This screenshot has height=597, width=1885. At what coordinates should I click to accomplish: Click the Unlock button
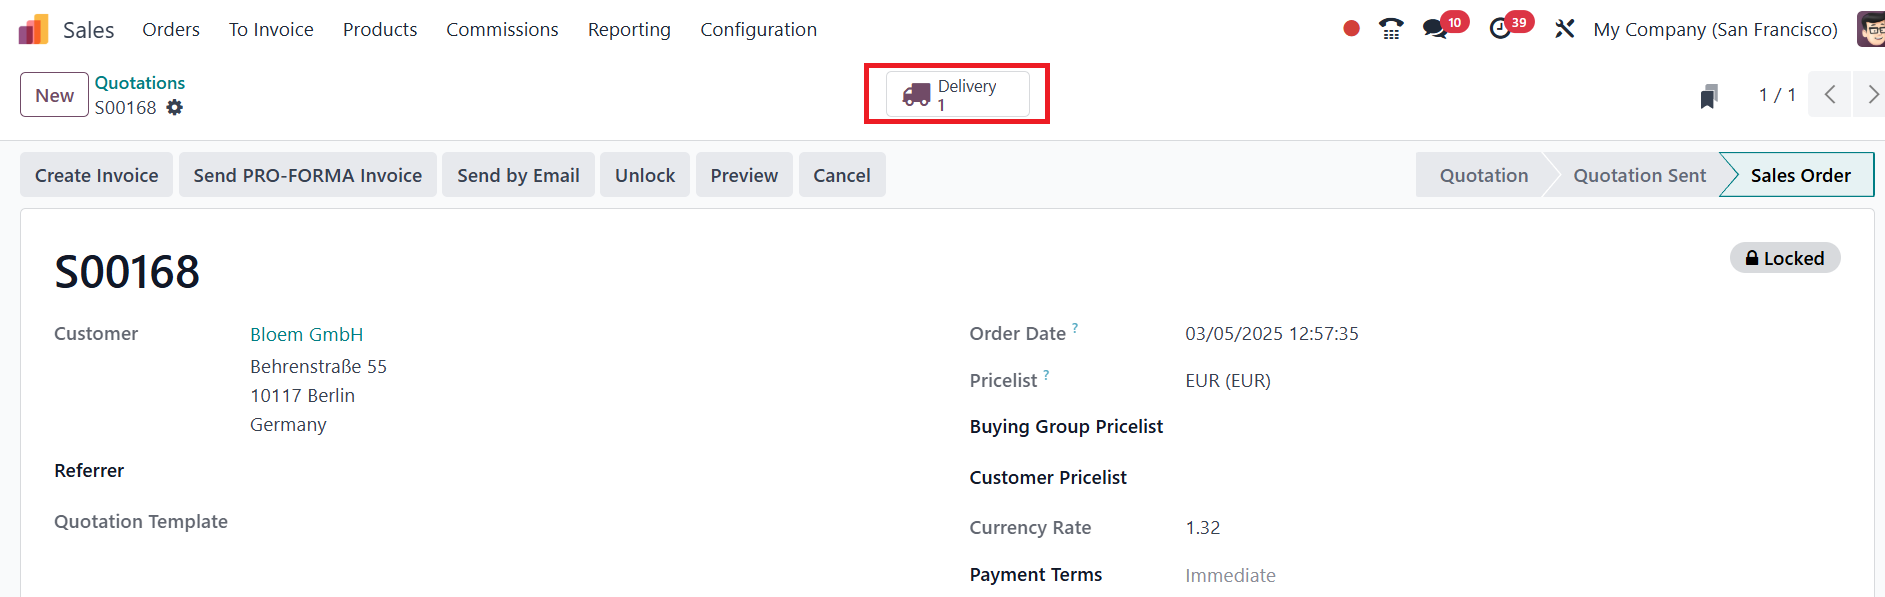pos(645,175)
